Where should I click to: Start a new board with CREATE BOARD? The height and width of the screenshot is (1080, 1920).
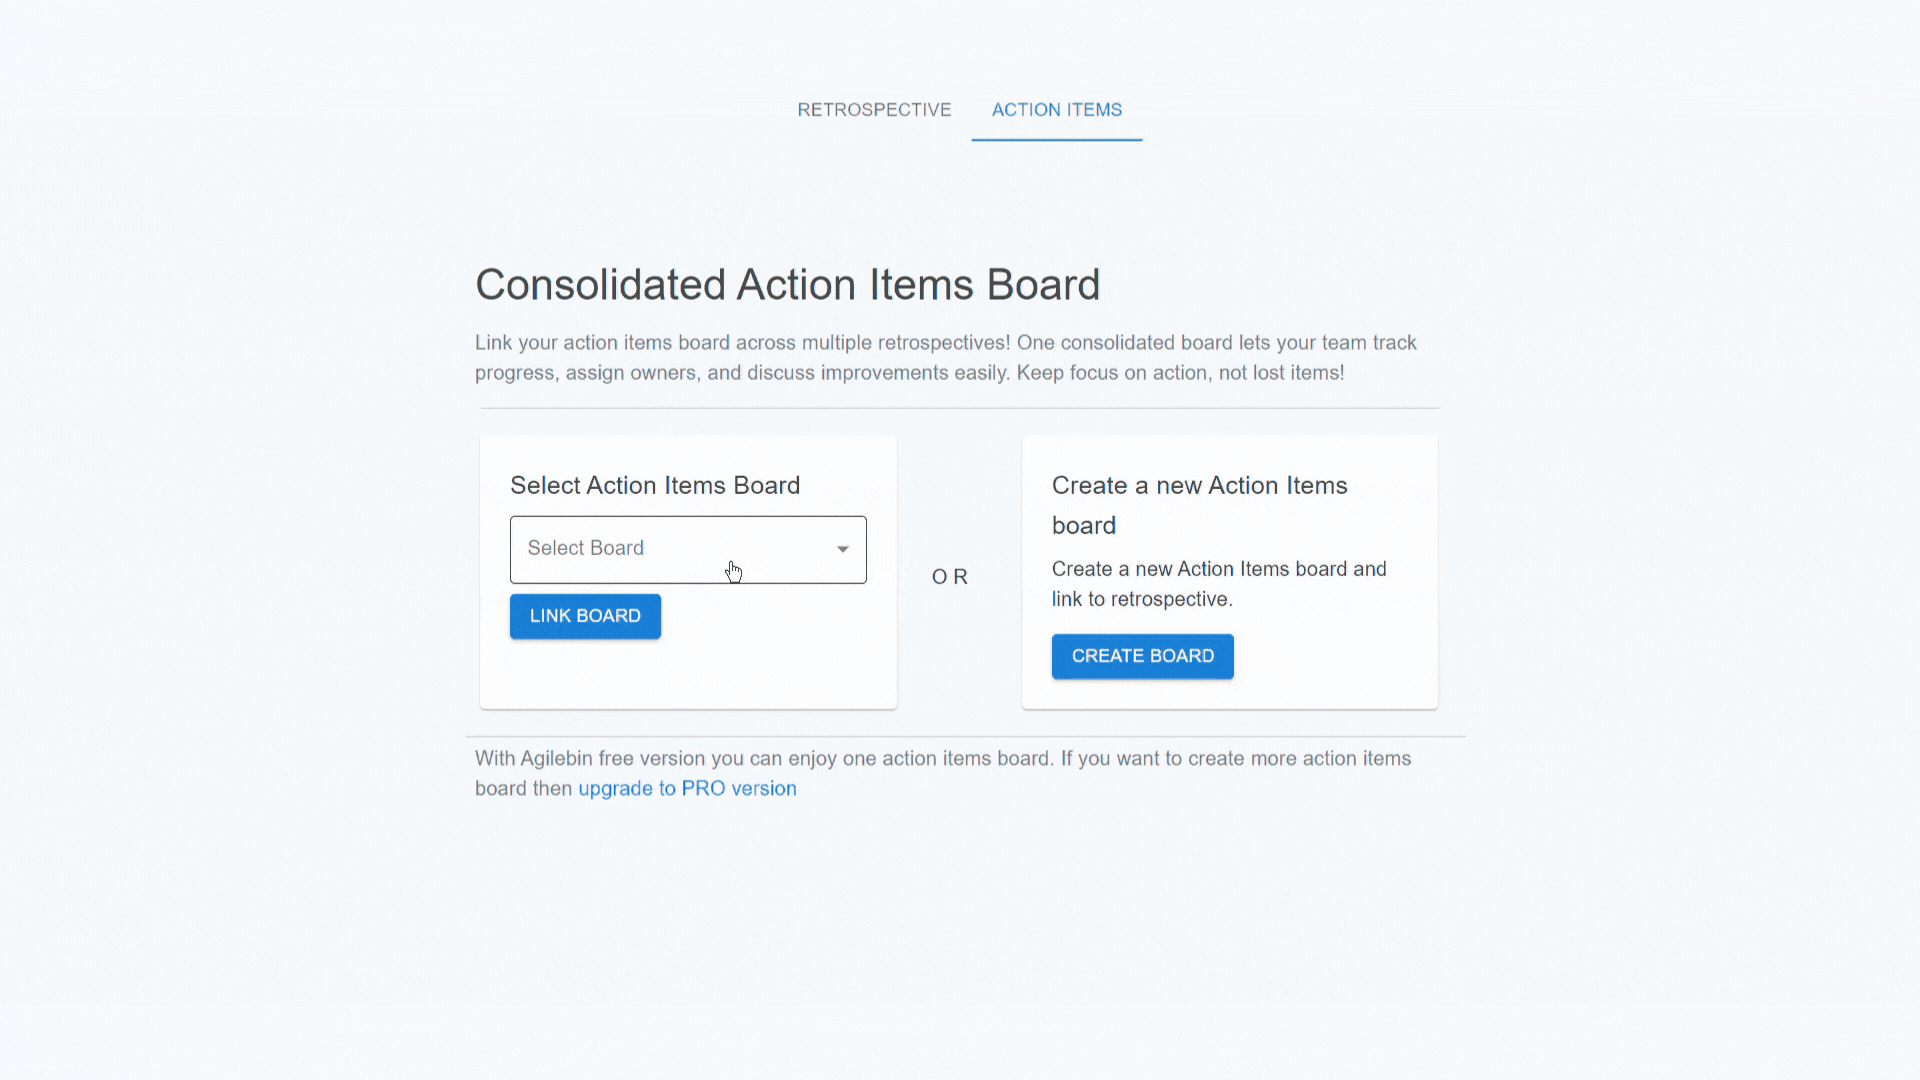click(1142, 656)
